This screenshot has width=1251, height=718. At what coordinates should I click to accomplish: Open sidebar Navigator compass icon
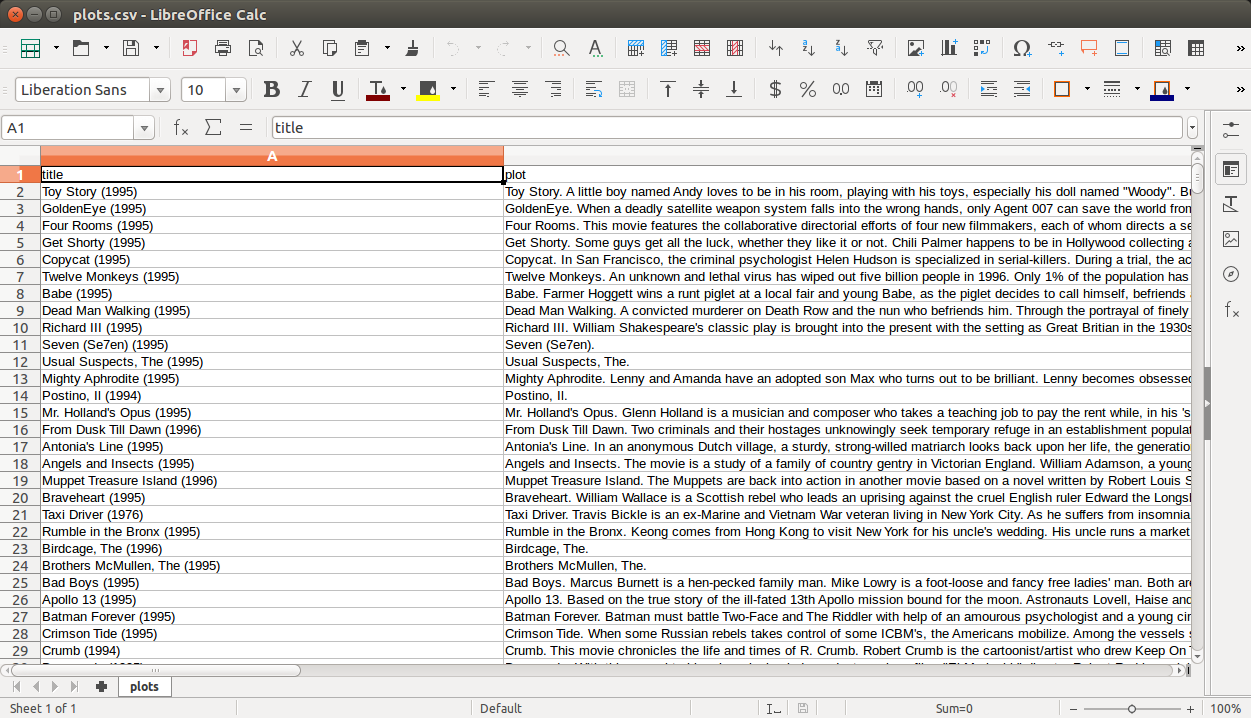(1230, 274)
